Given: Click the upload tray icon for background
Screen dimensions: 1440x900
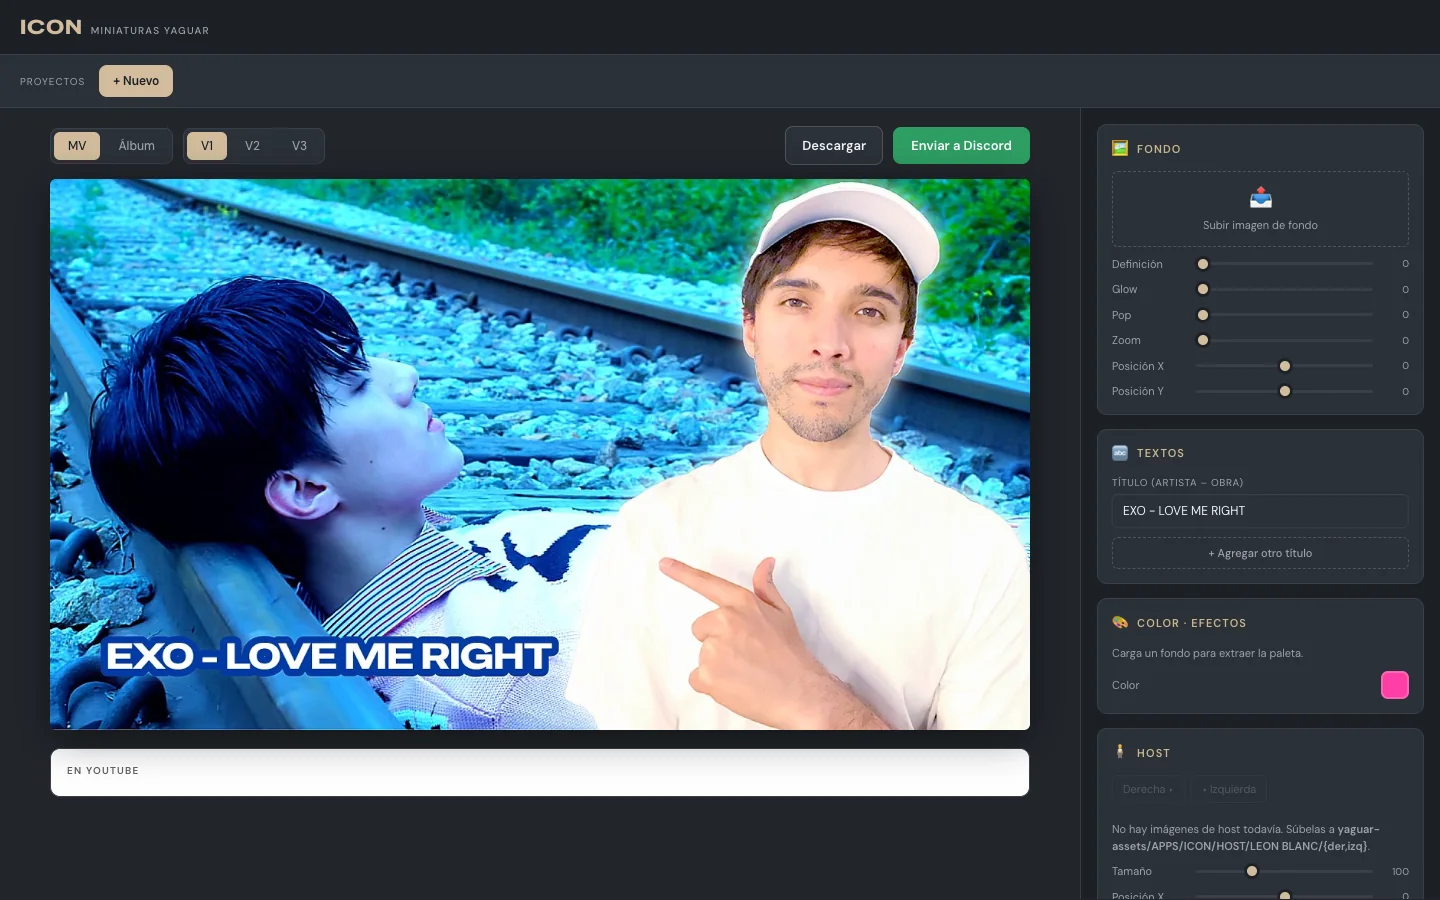Looking at the screenshot, I should tap(1261, 197).
